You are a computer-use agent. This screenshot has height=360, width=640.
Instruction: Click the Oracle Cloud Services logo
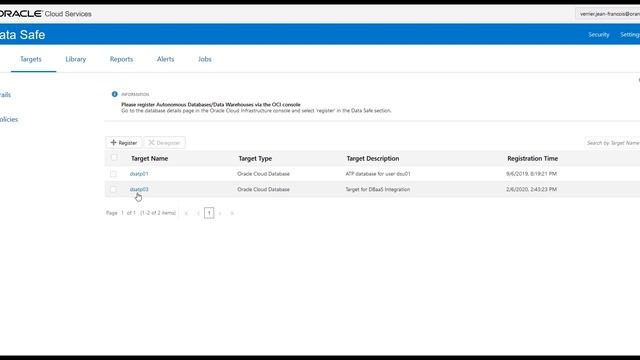(45, 14)
